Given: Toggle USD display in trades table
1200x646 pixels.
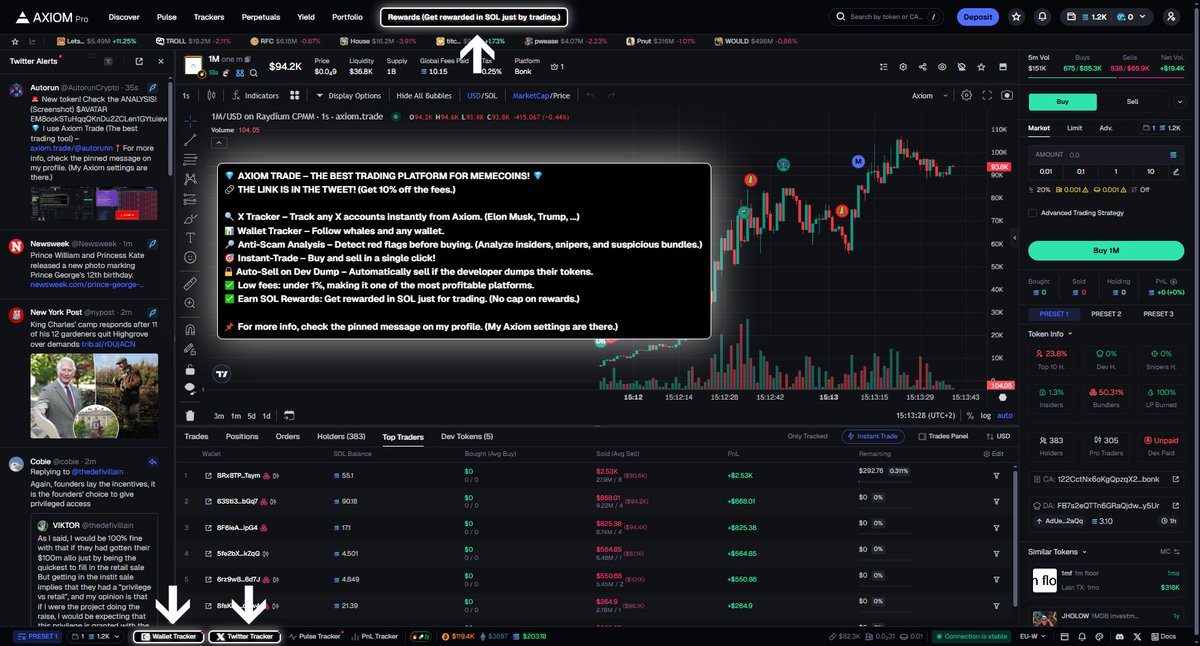Looking at the screenshot, I should click(x=998, y=436).
